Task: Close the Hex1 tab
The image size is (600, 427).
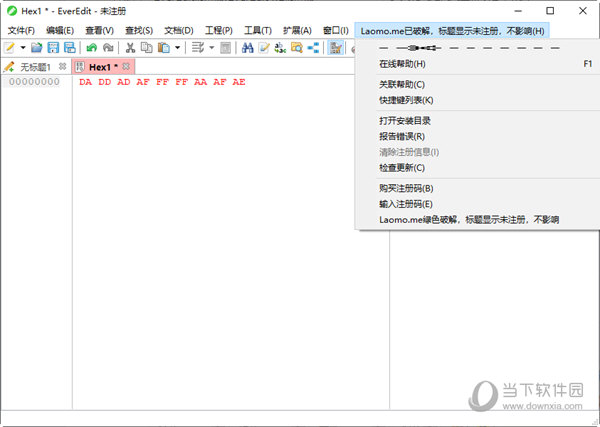Action: click(x=126, y=67)
